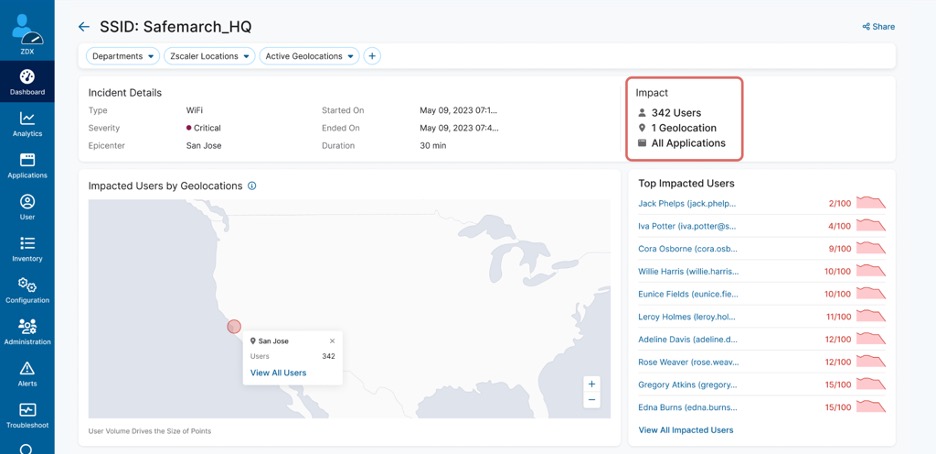Open the Dashboard sidebar icon

[27, 82]
